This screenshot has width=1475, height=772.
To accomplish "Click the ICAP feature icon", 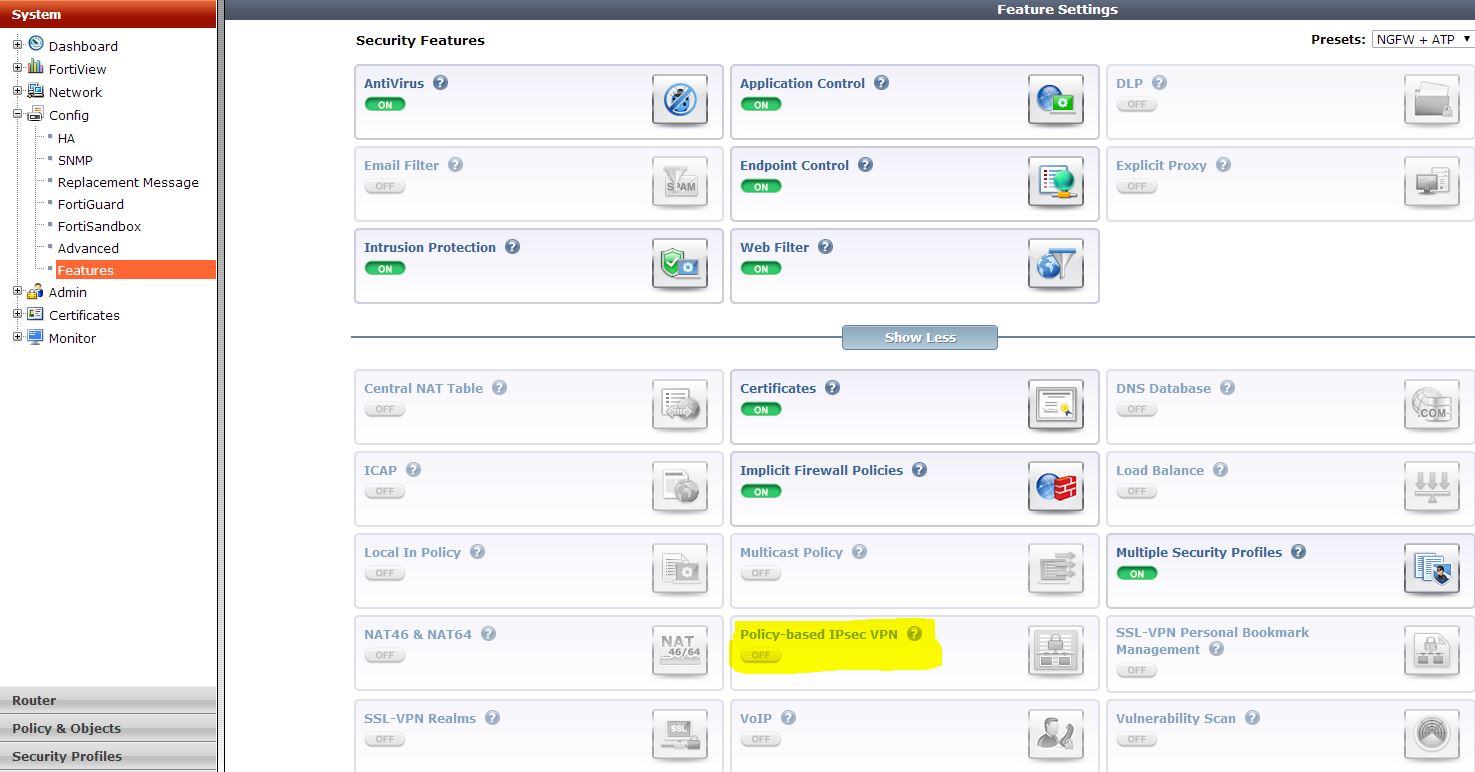I will [680, 487].
